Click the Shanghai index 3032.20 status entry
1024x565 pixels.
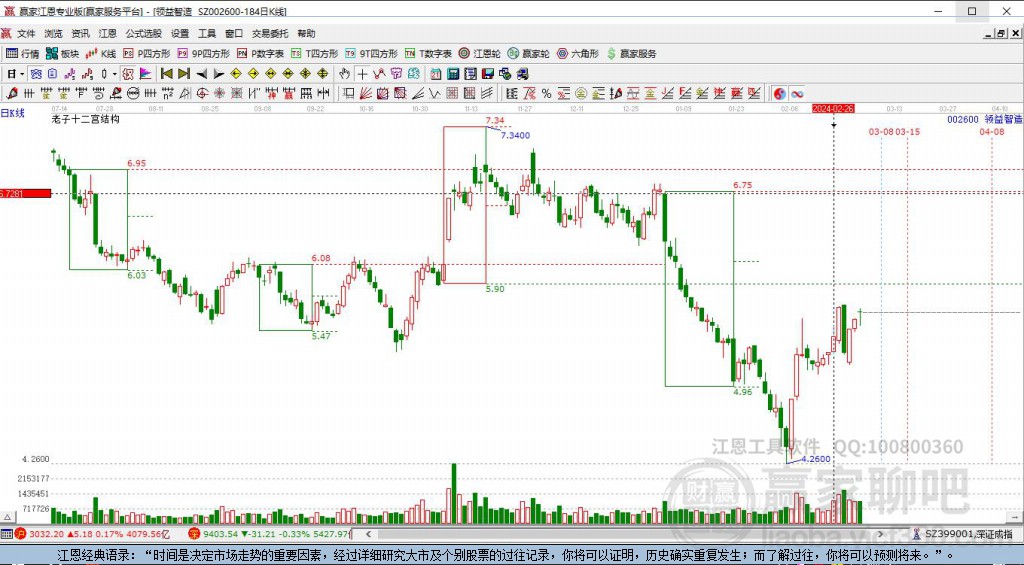point(92,534)
